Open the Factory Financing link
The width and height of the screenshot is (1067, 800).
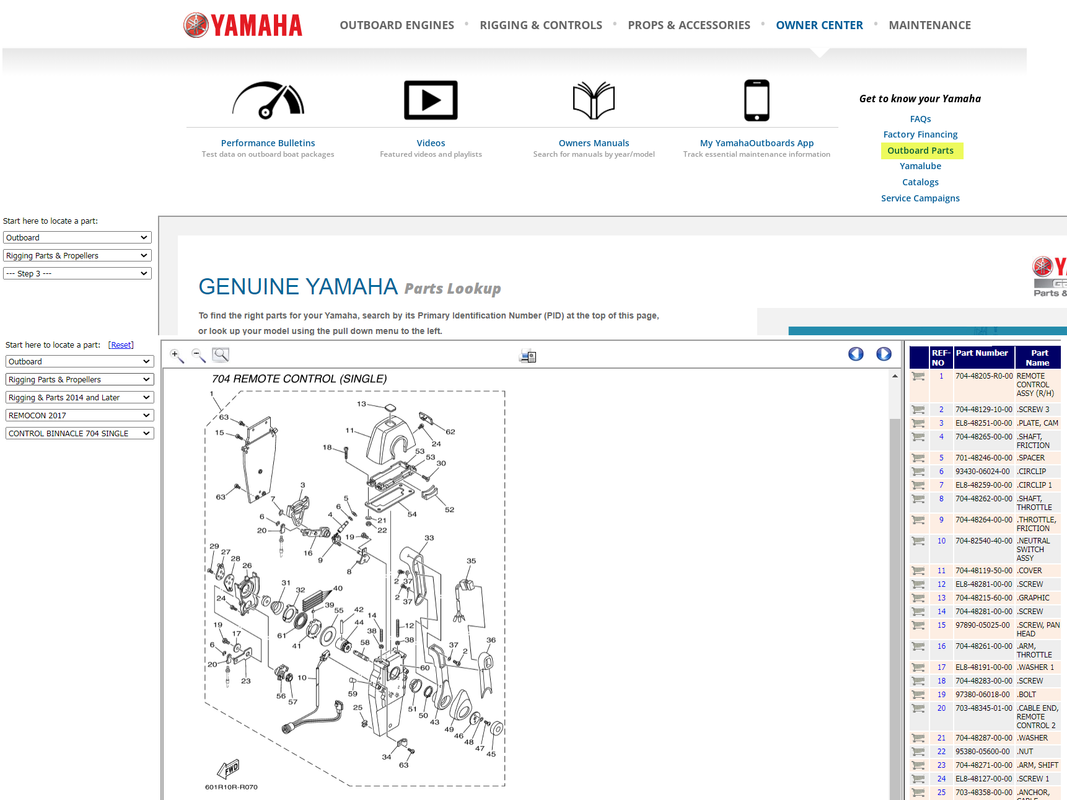tap(920, 135)
